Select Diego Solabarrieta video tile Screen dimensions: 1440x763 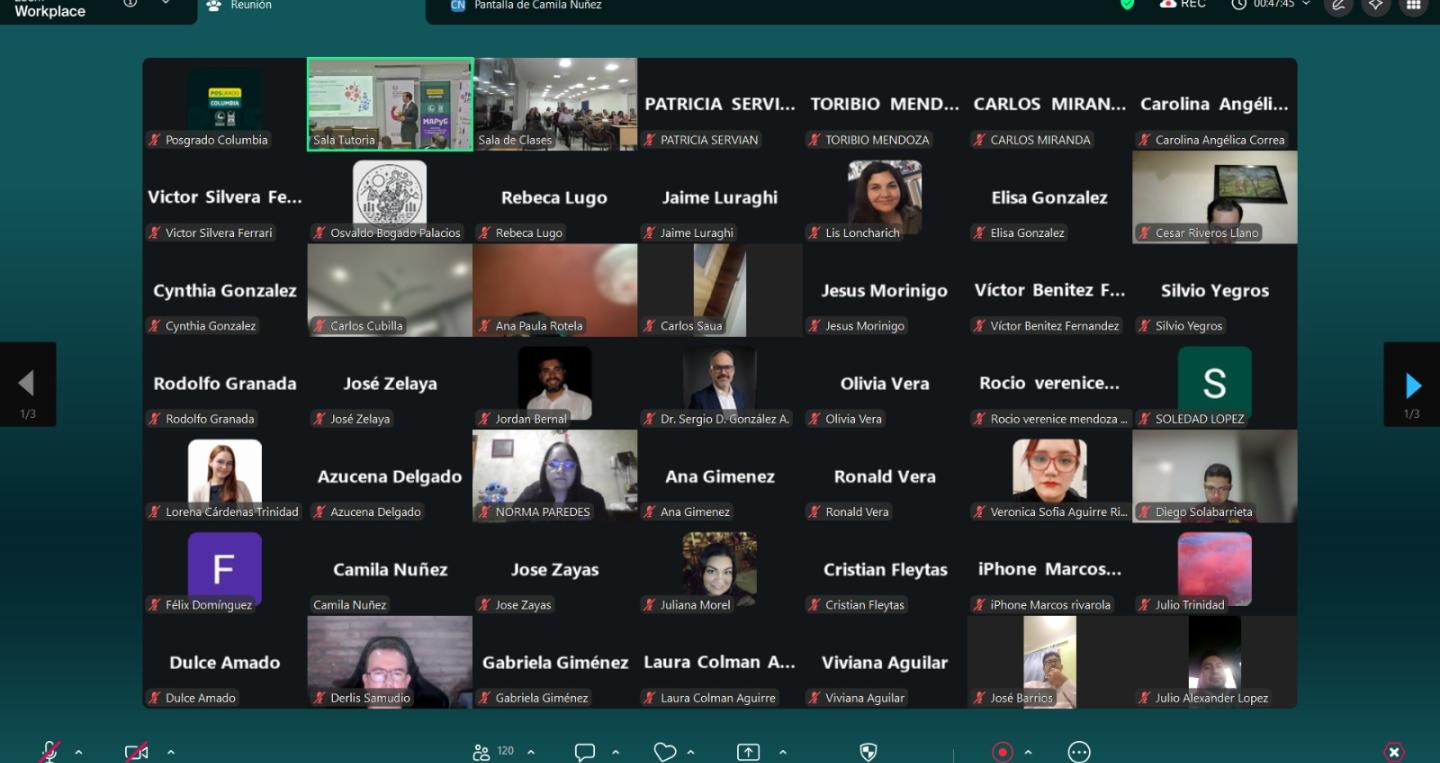[1215, 476]
